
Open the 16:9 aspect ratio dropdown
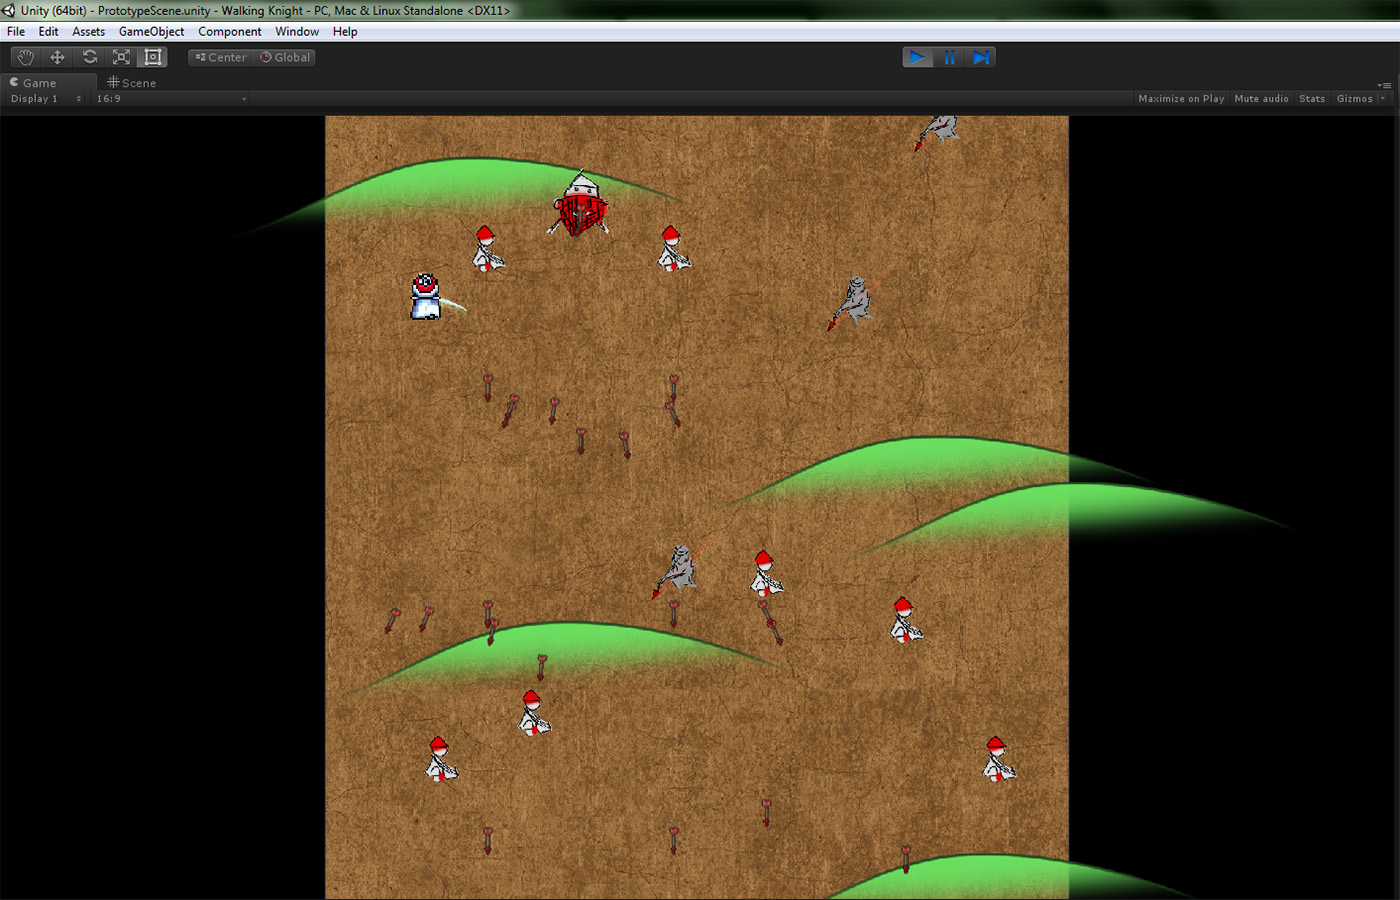pos(170,99)
